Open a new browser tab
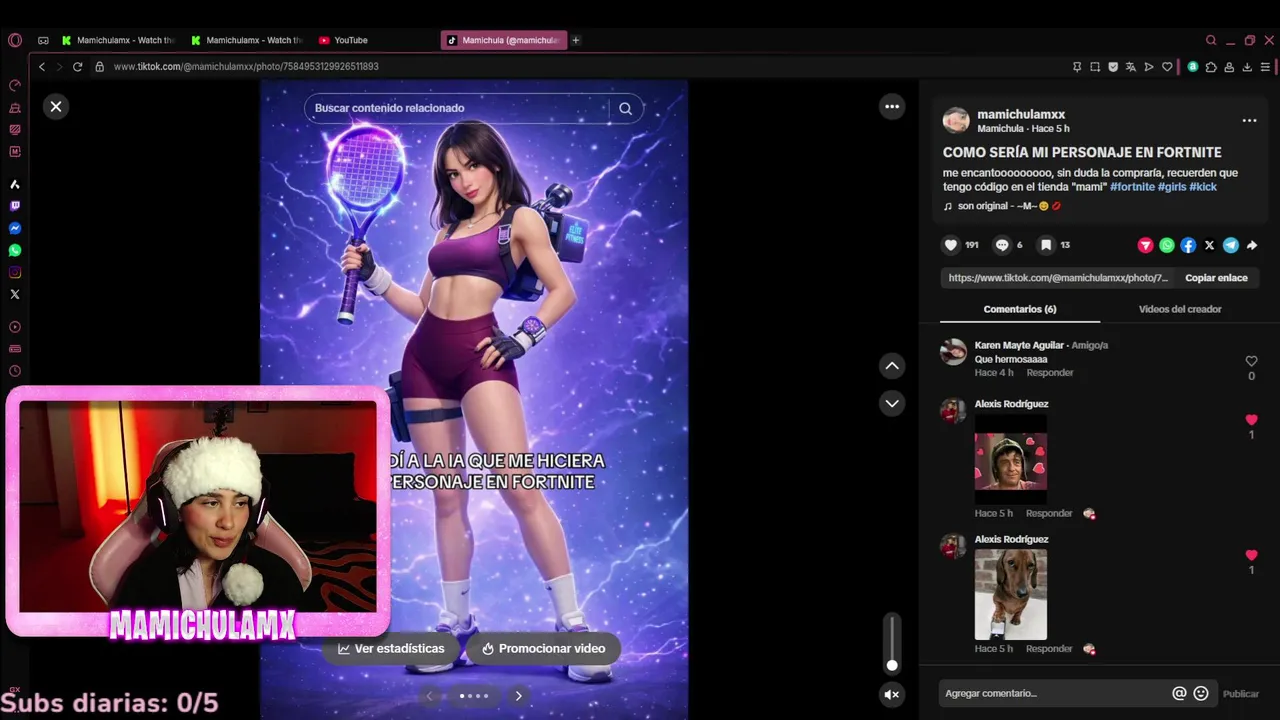This screenshot has height=720, width=1280. point(576,40)
